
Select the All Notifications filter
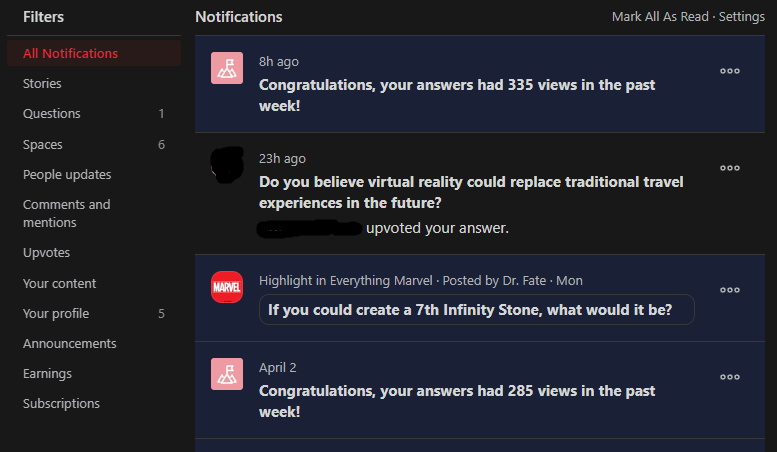pyautogui.click(x=71, y=53)
